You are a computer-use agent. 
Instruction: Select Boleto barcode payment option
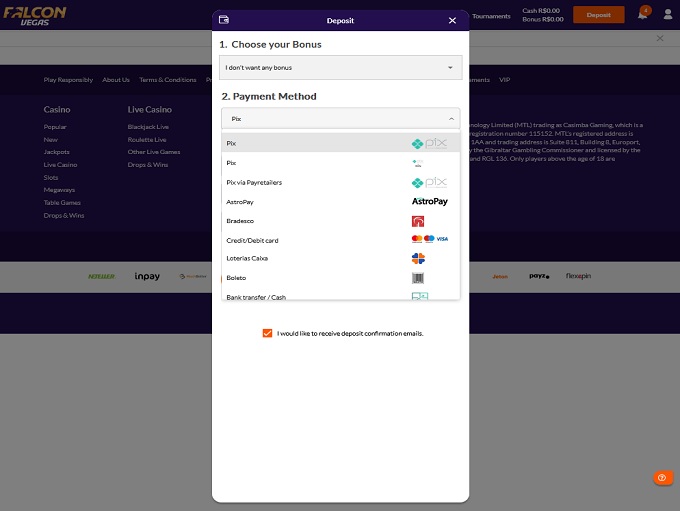pos(340,277)
